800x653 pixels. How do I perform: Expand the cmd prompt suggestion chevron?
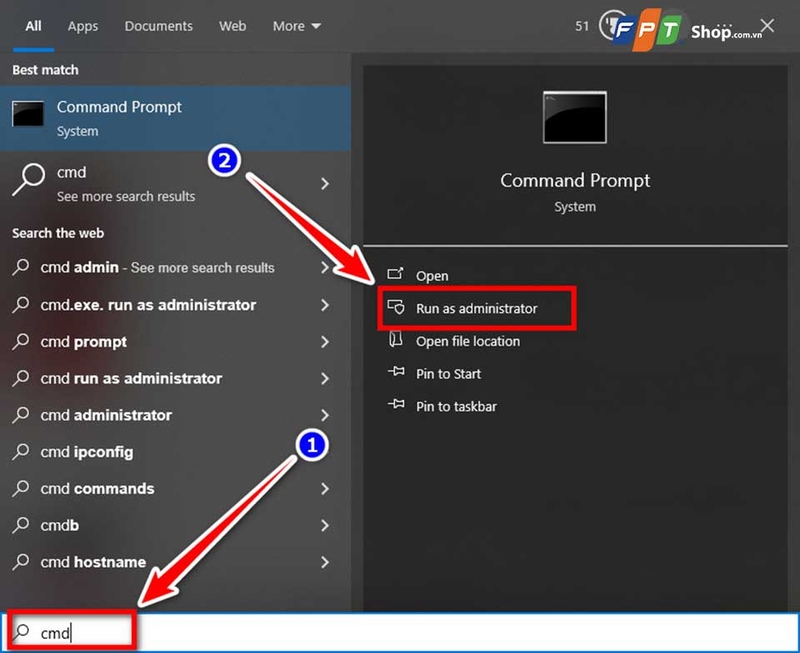tap(325, 342)
